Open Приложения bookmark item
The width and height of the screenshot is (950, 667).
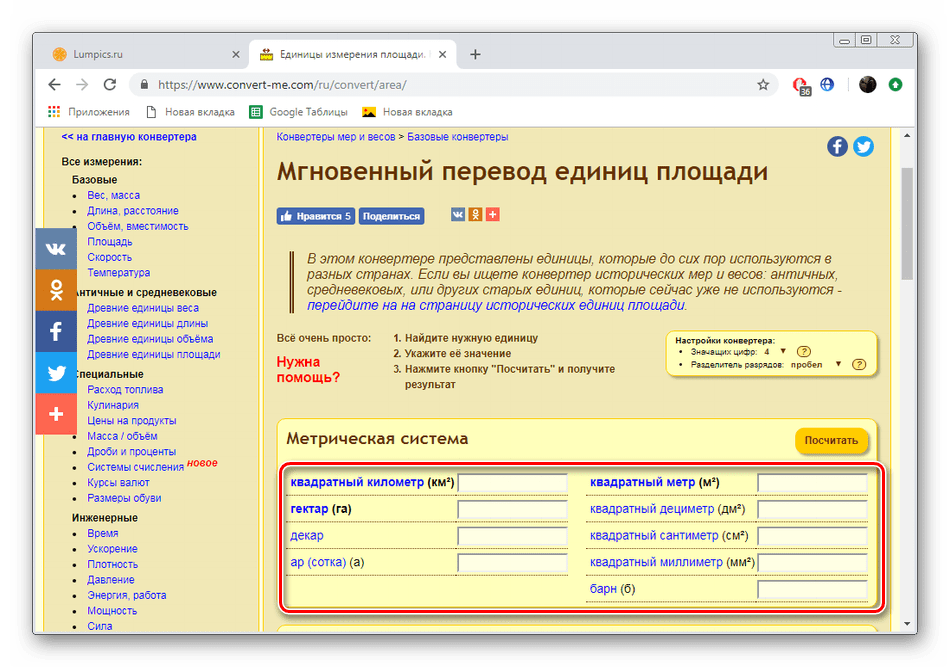click(x=88, y=112)
